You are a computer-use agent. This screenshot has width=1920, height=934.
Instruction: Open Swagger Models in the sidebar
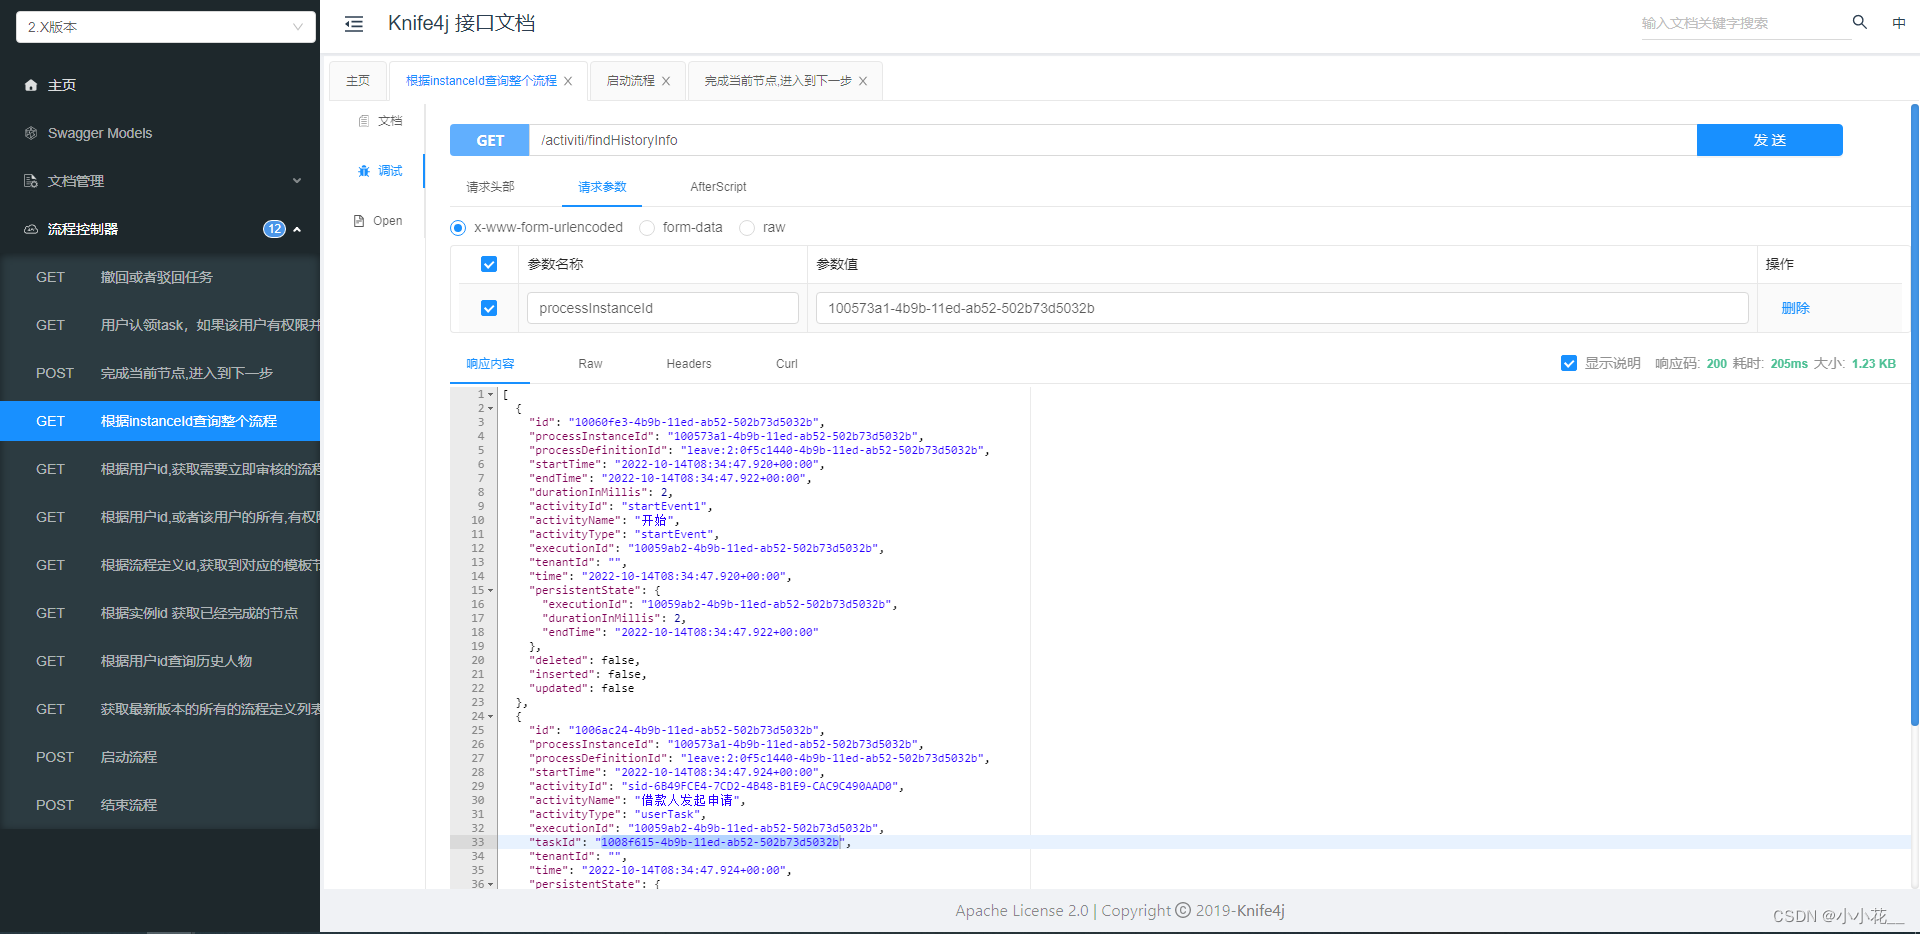point(160,133)
